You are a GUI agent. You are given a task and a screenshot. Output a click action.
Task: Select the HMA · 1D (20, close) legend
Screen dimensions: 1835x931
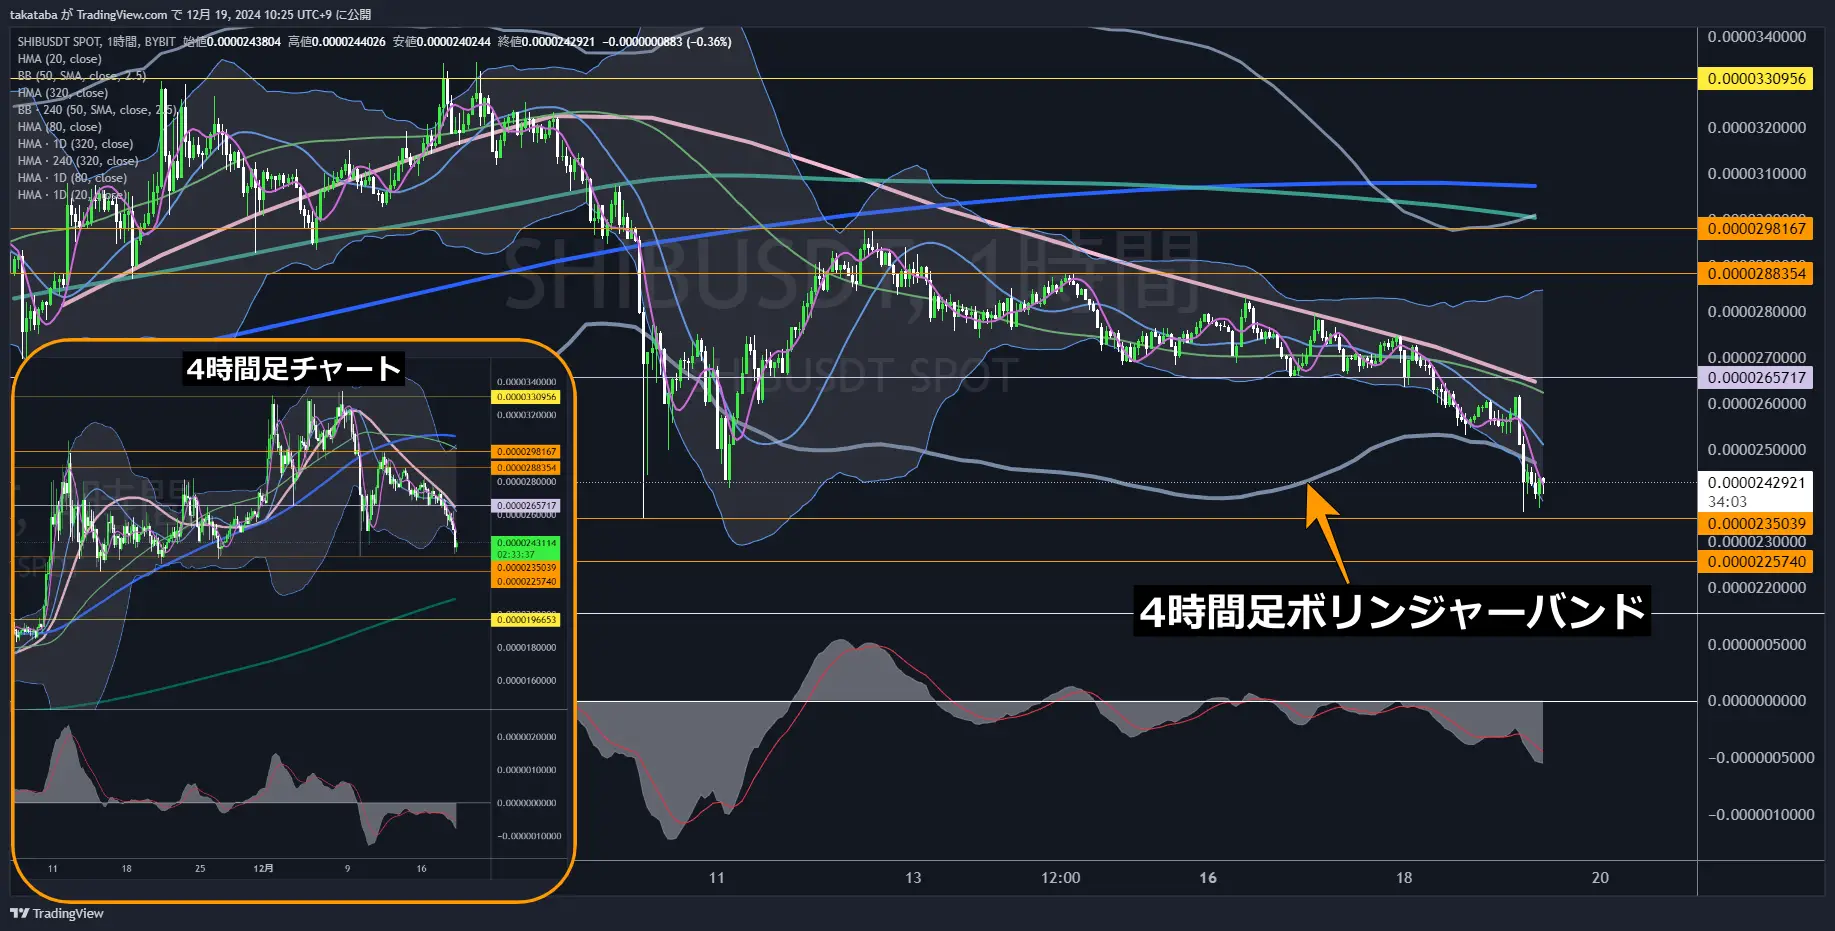point(72,195)
